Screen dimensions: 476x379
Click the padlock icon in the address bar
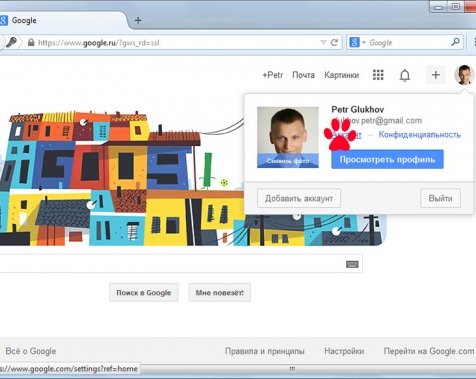point(31,42)
